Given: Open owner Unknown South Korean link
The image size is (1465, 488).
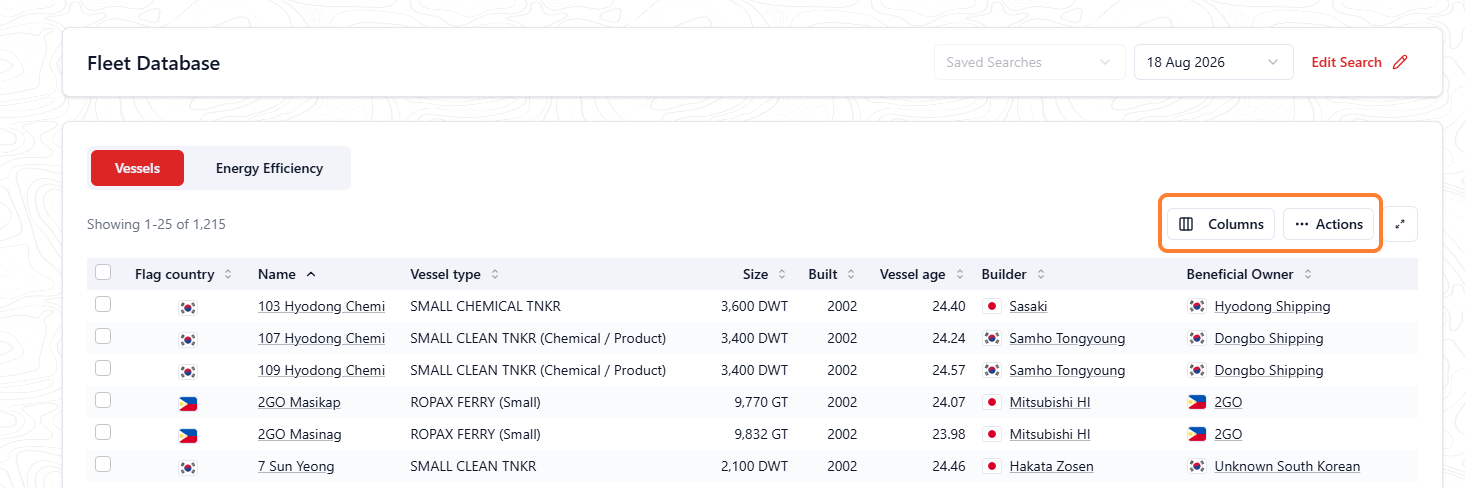Looking at the screenshot, I should (x=1287, y=466).
